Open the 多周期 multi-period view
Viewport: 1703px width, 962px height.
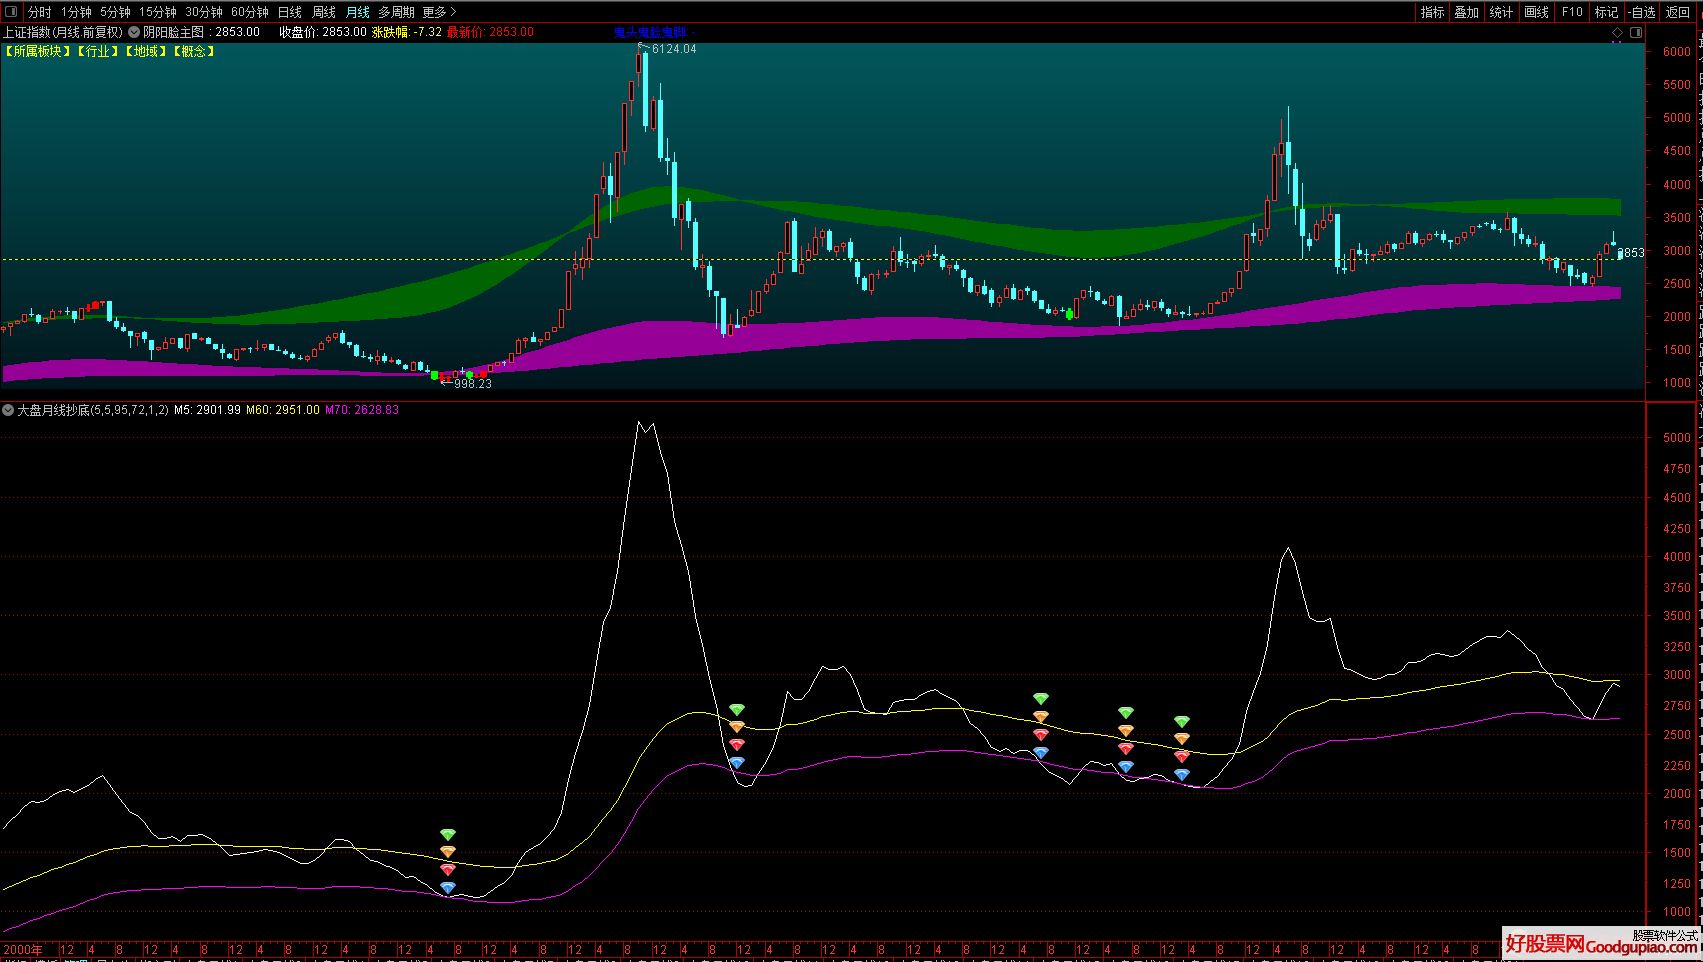click(x=396, y=12)
